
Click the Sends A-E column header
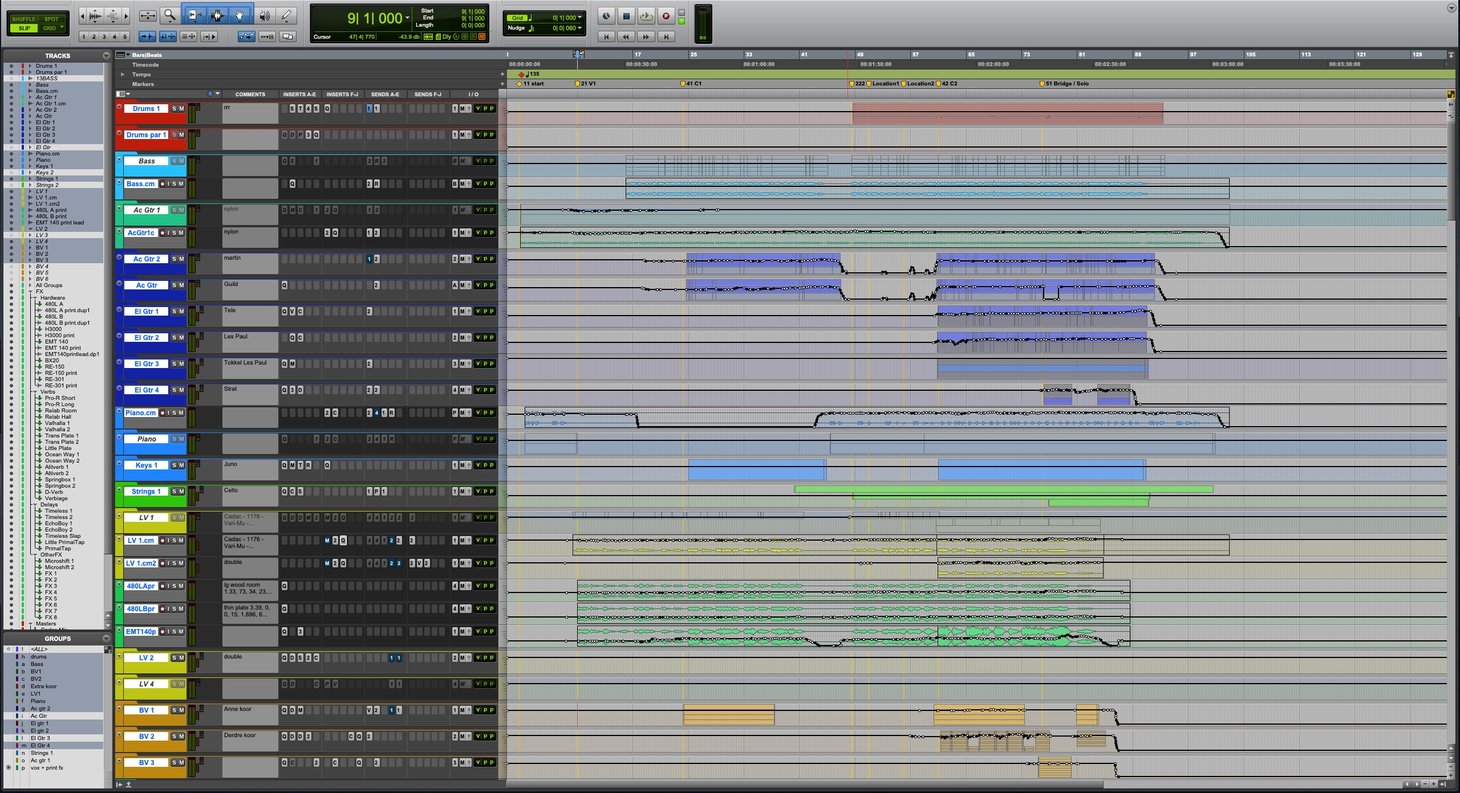click(387, 94)
